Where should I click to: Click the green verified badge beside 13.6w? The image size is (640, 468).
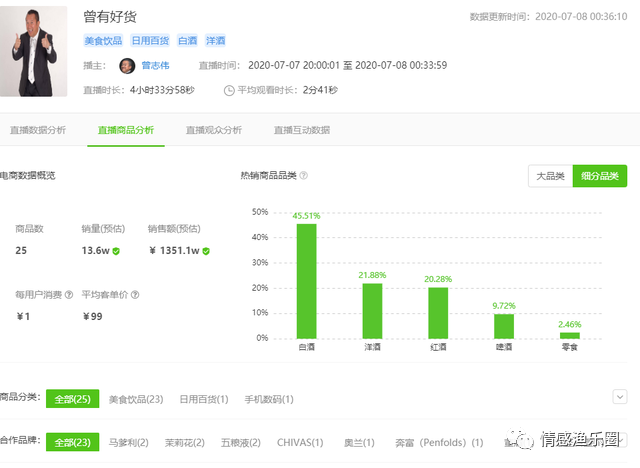pos(116,251)
